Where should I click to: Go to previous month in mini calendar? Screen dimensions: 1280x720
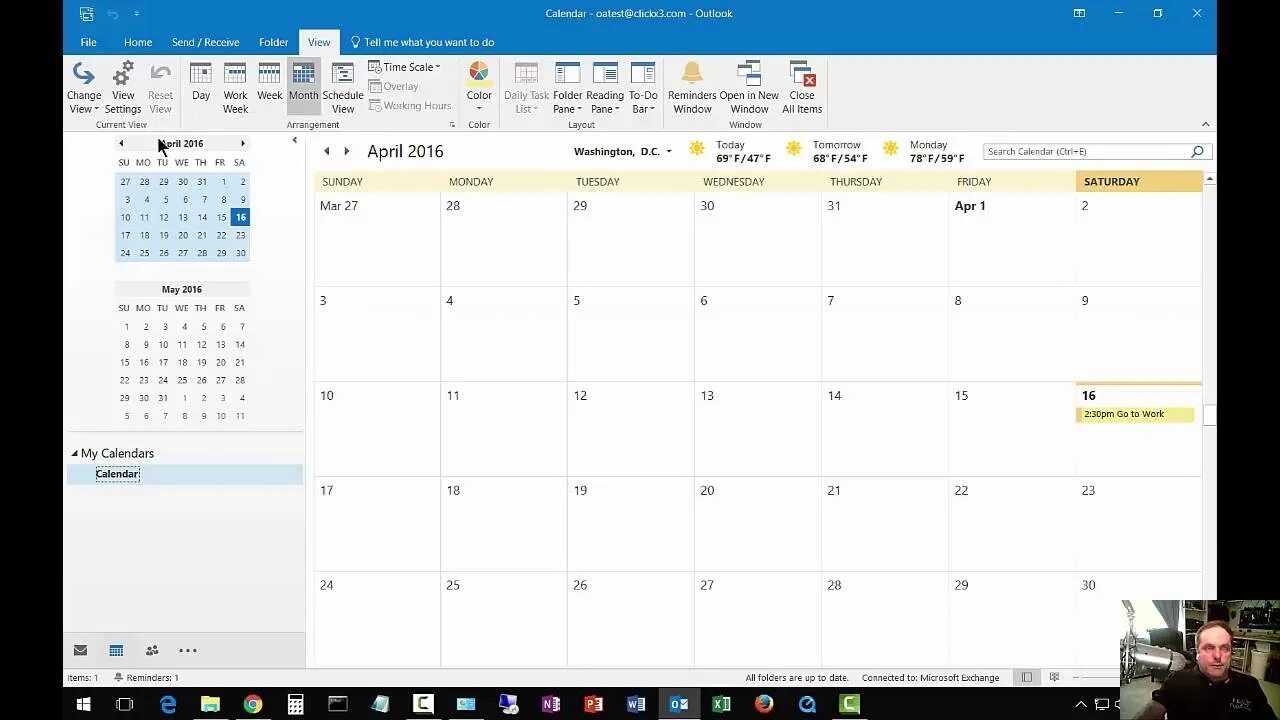[121, 144]
